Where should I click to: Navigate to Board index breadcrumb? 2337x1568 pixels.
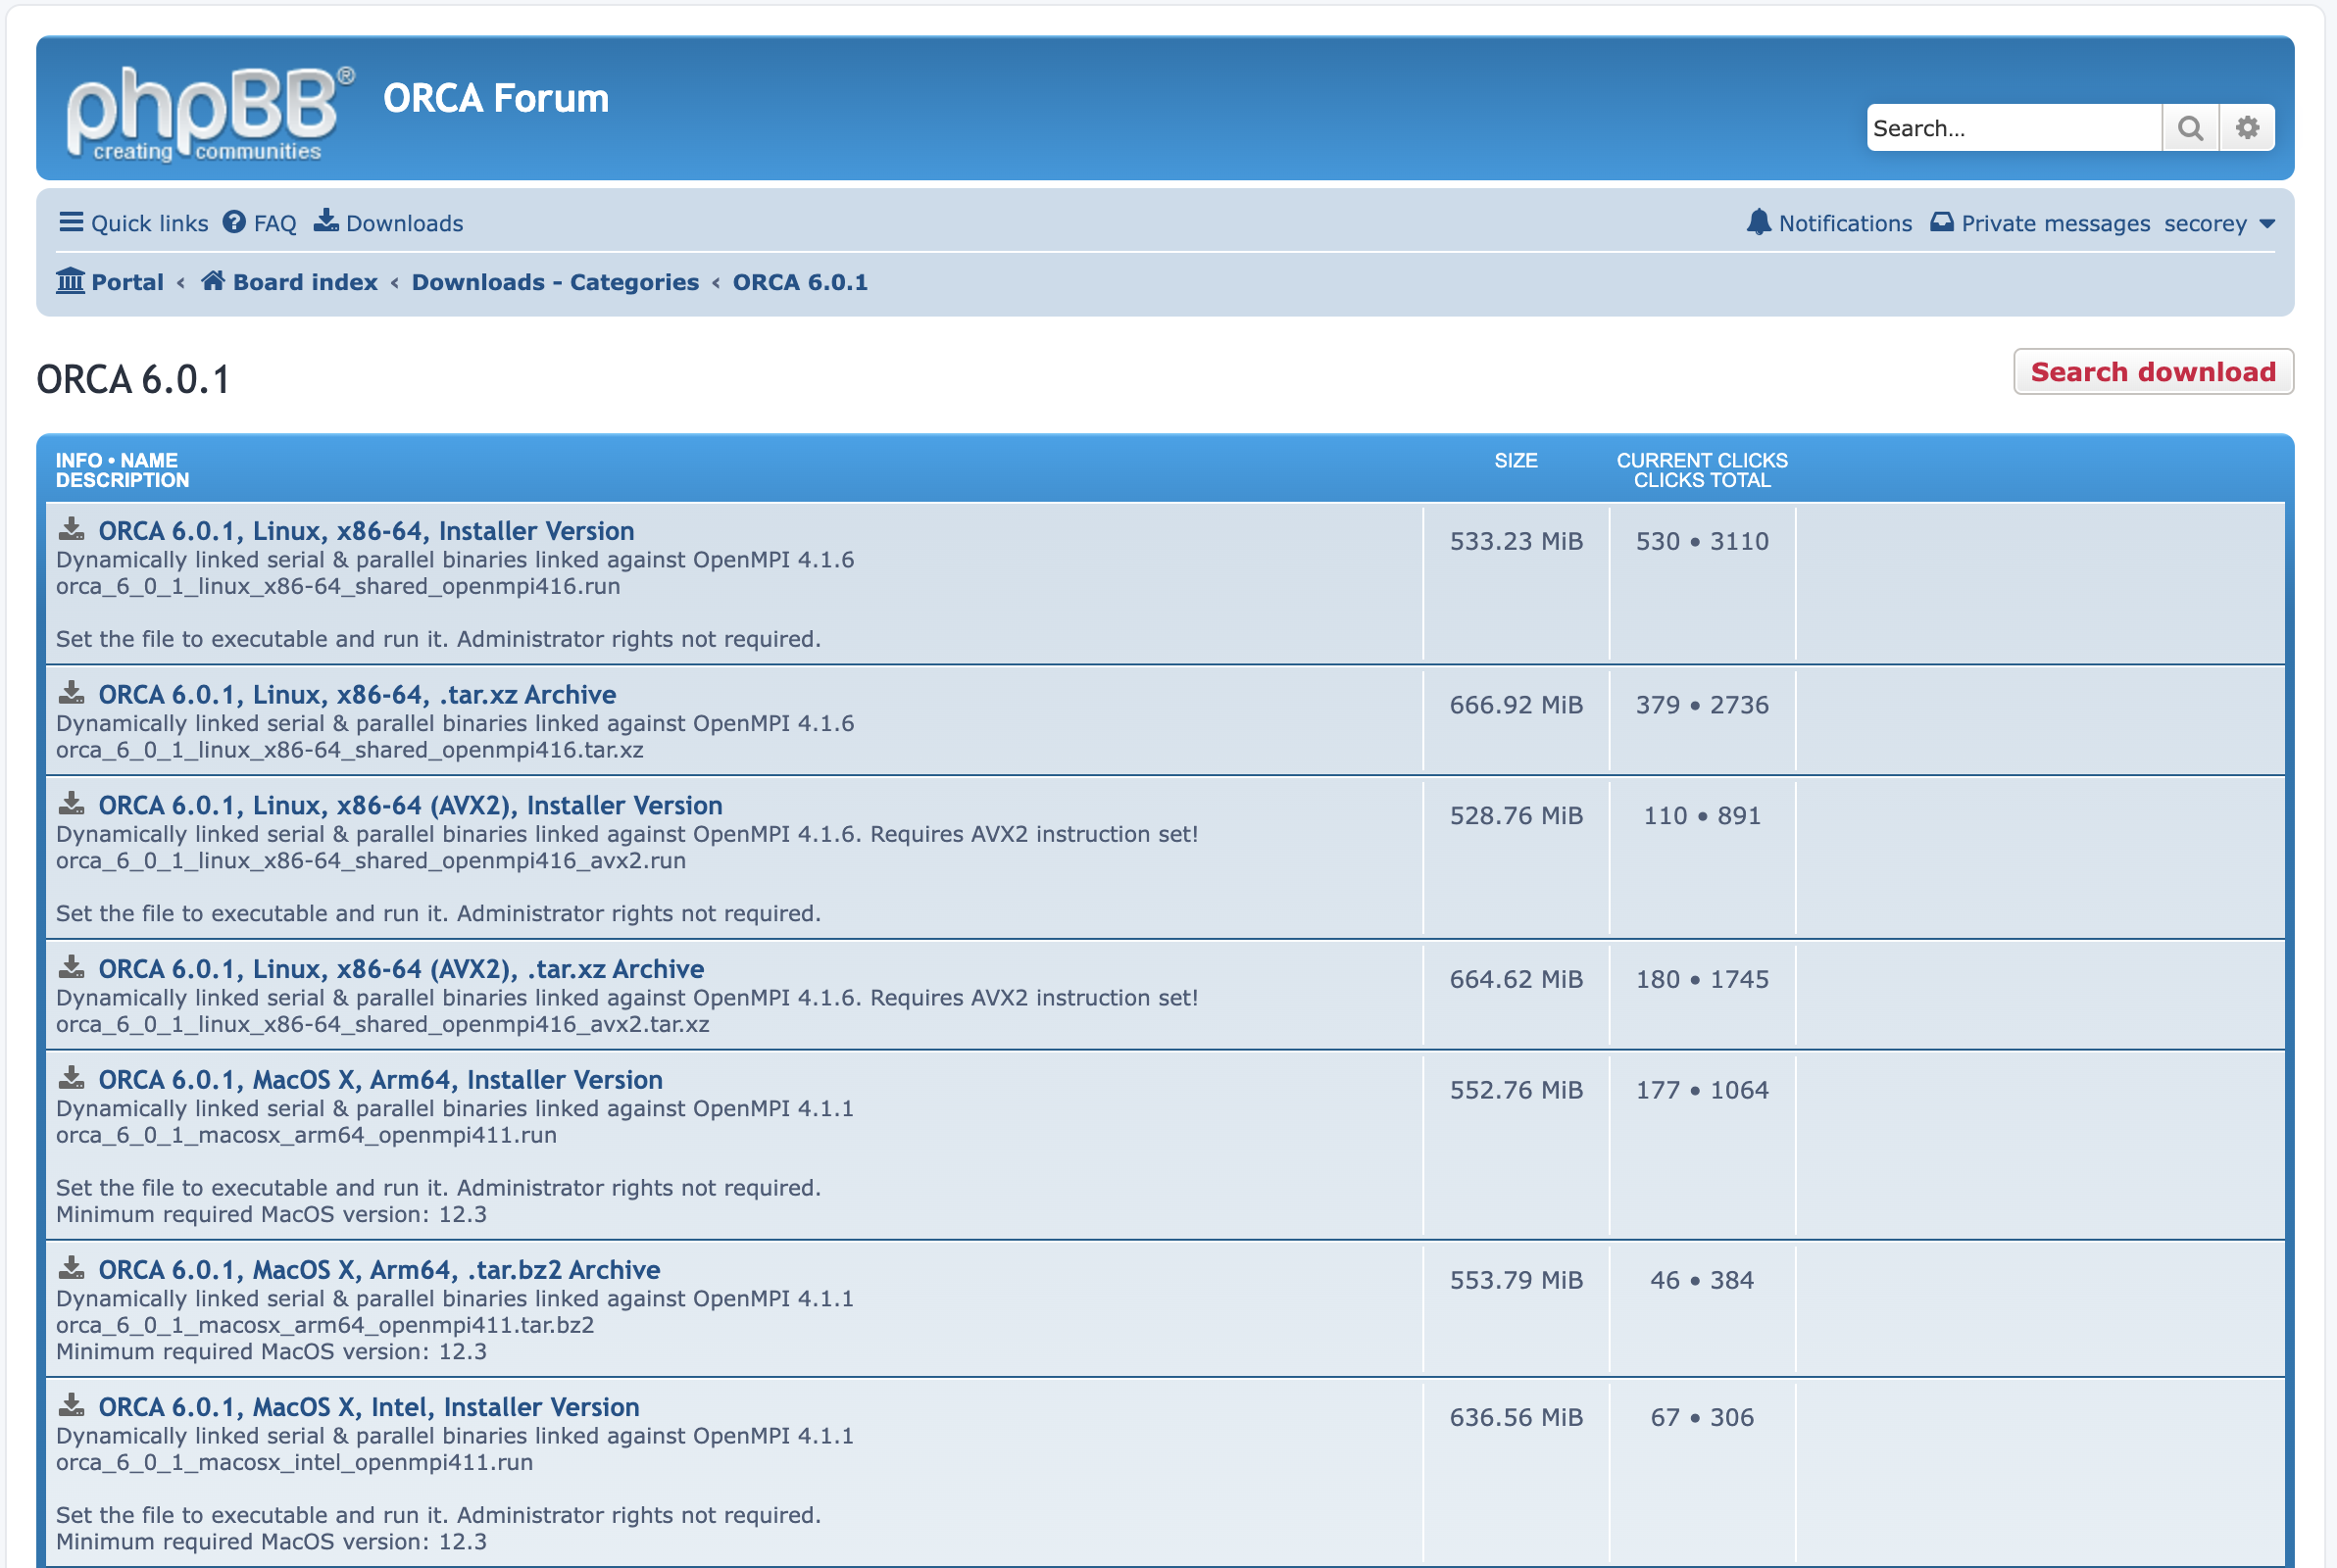(x=304, y=282)
